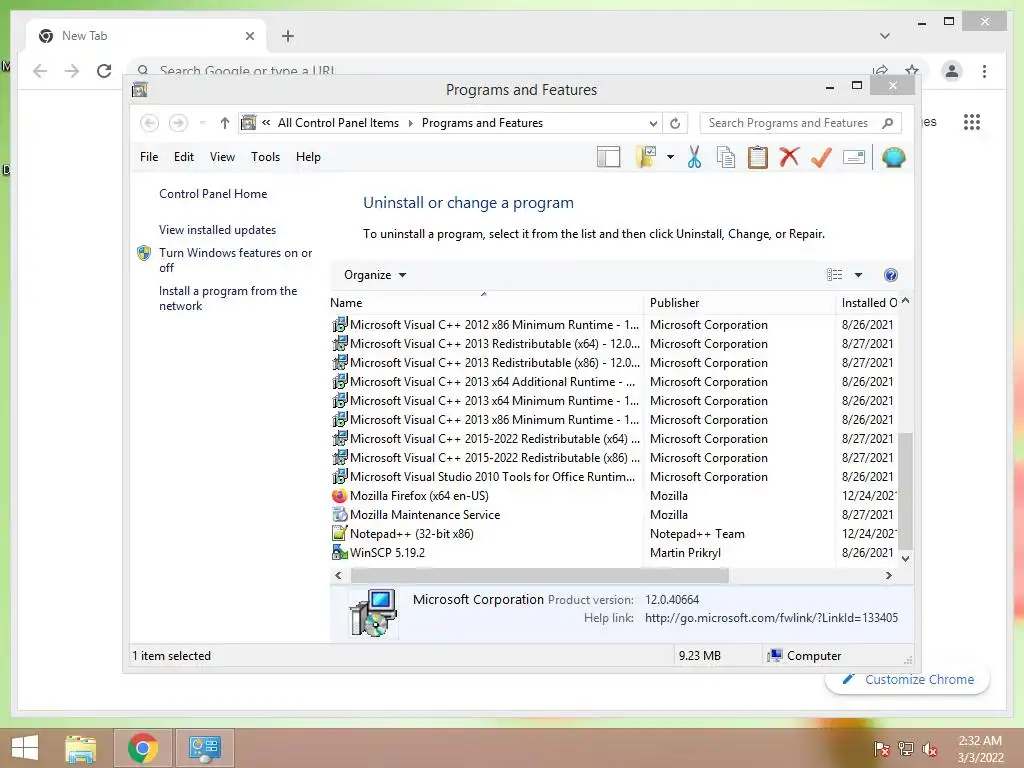Screen dimensions: 1024x768
Task: Click the orange checkmark Properties toolbar icon
Action: point(821,157)
